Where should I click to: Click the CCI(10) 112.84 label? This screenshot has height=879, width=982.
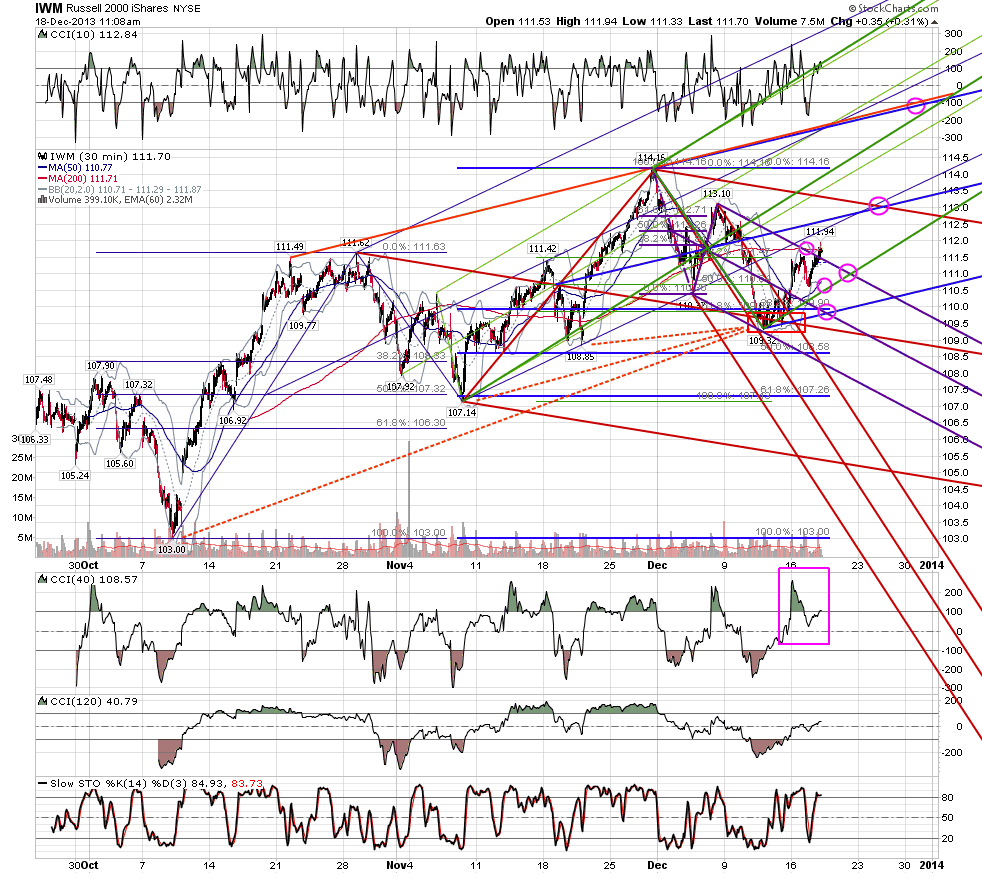[x=94, y=34]
